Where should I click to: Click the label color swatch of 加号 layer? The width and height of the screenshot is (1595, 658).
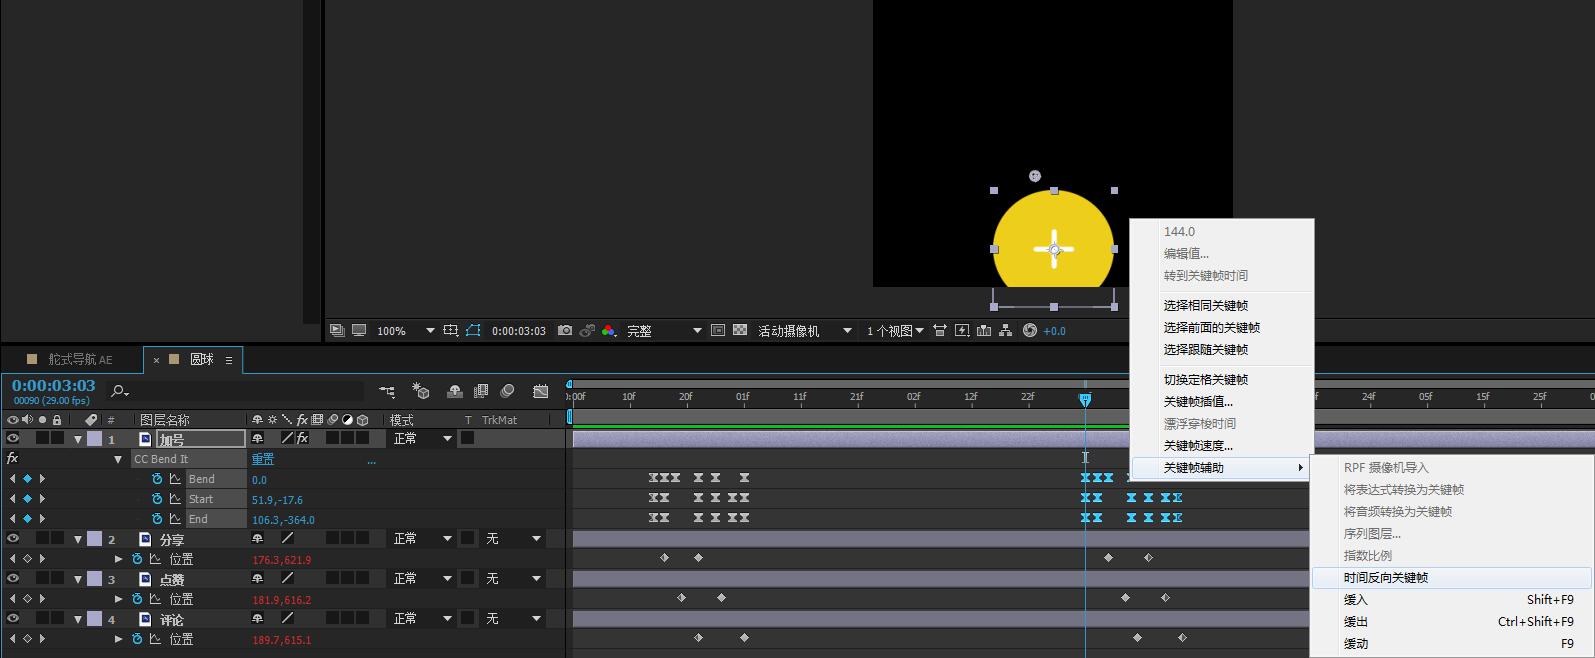(x=94, y=439)
